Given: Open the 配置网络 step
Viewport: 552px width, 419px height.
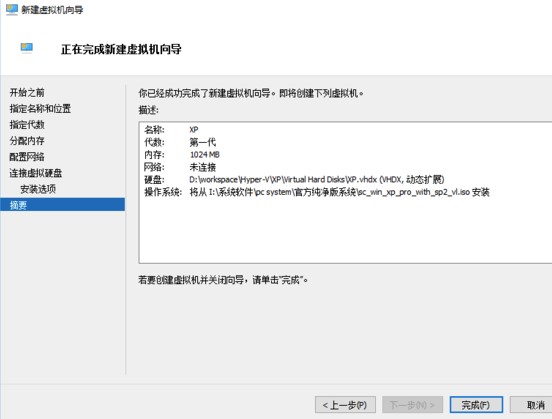Looking at the screenshot, I should (x=27, y=157).
